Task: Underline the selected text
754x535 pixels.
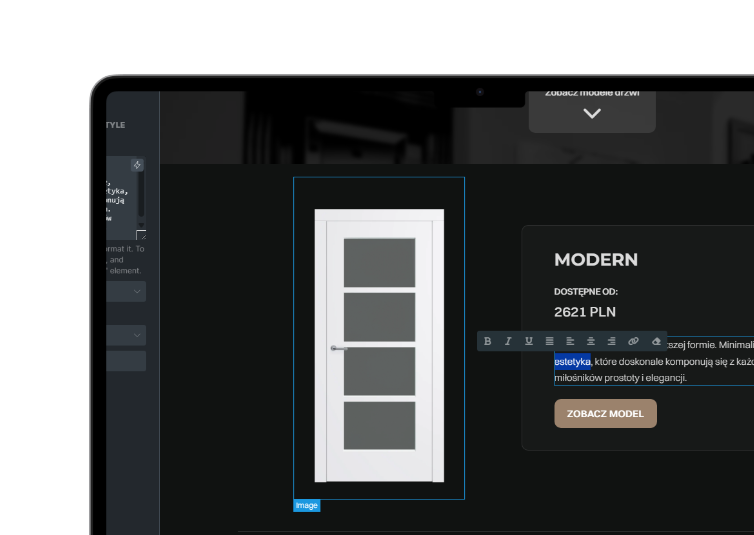Action: 529,341
